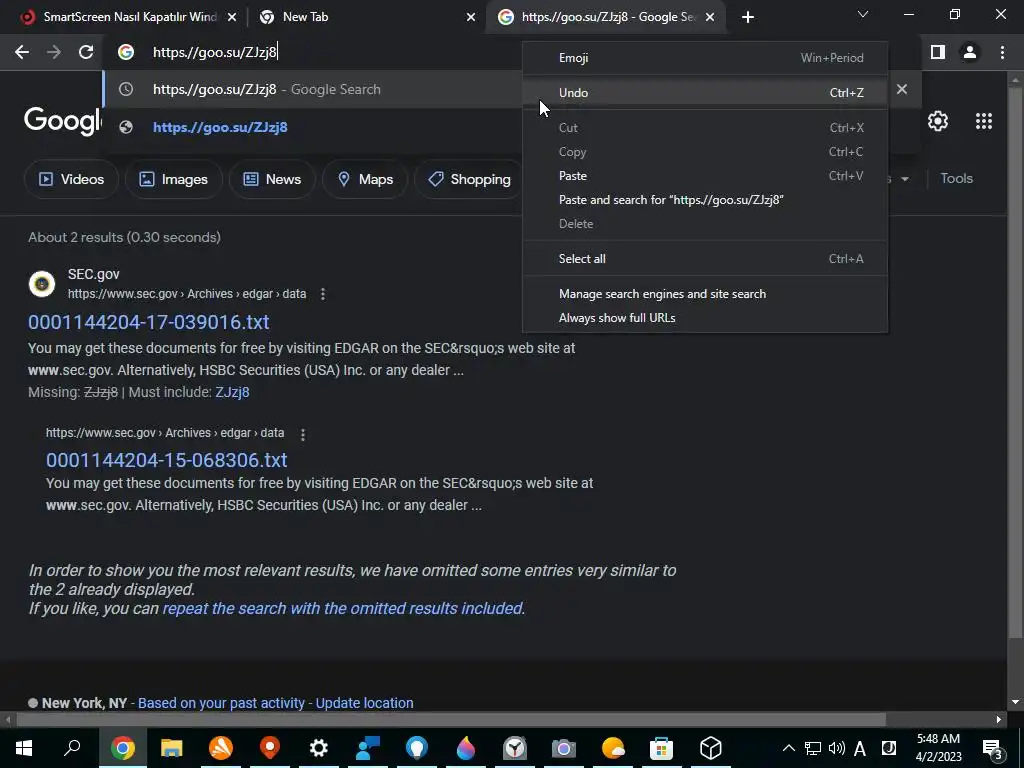Switch to SmartScreen Nasıl Kapatılır tab

[130, 17]
